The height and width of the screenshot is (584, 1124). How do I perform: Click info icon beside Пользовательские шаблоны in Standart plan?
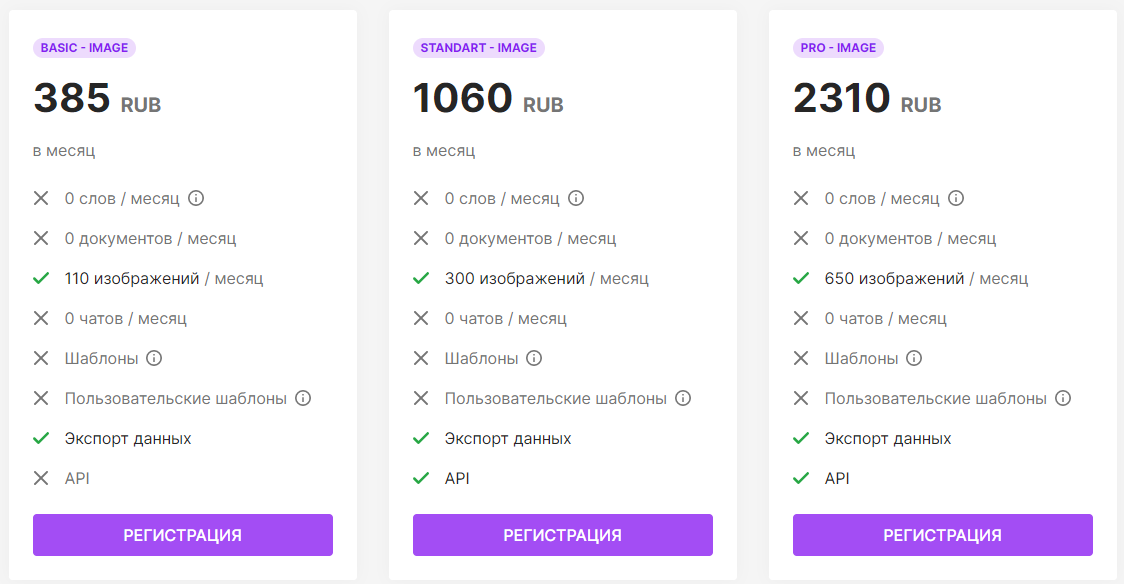click(683, 398)
